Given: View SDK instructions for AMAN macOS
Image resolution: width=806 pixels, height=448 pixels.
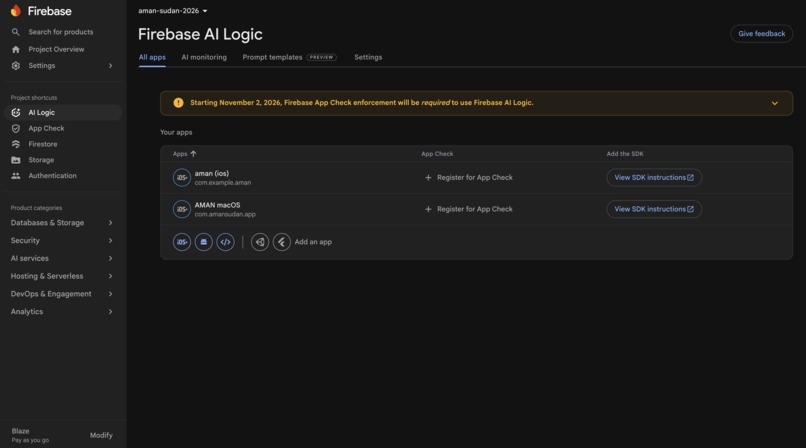Looking at the screenshot, I should tap(654, 209).
